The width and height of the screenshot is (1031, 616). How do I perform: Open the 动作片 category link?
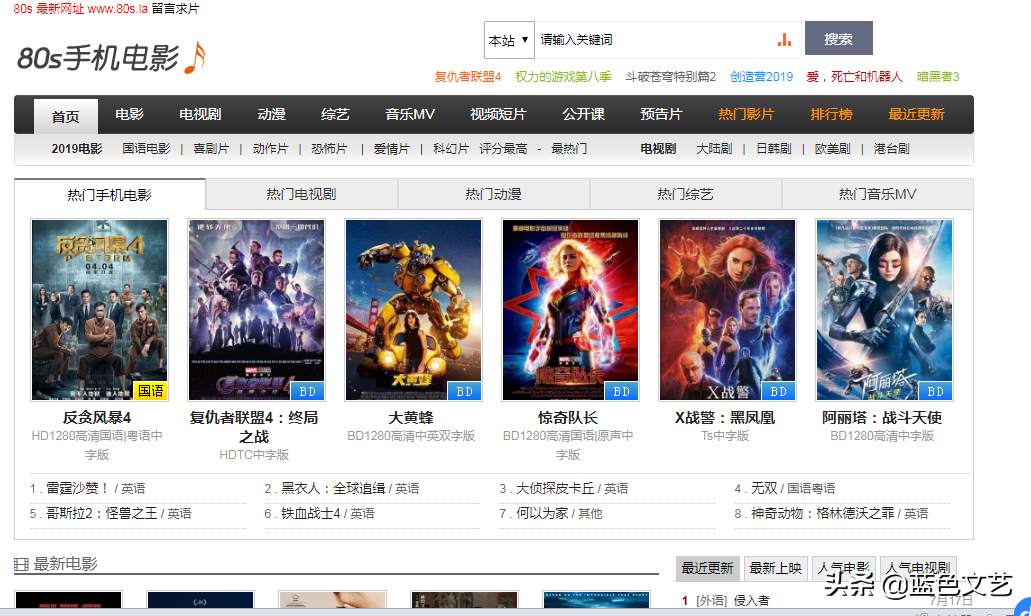270,149
